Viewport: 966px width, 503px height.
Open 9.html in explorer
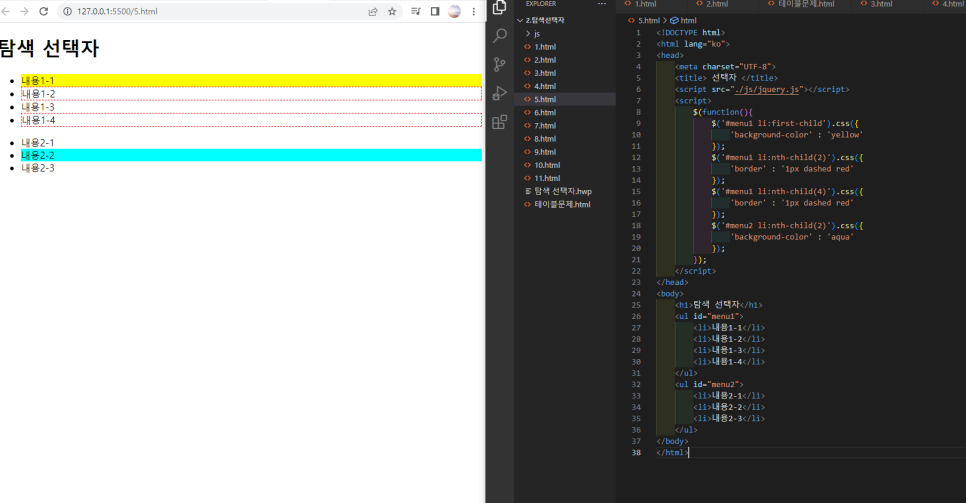tap(545, 152)
